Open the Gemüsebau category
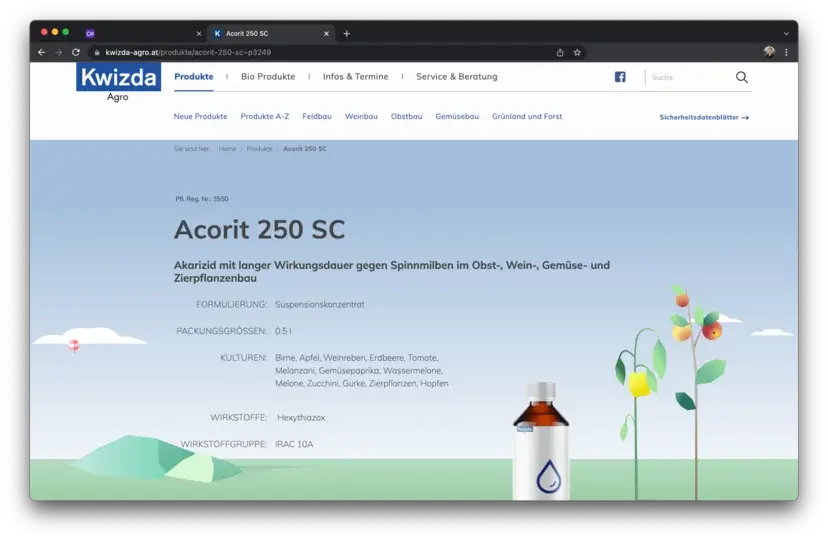 click(x=457, y=116)
